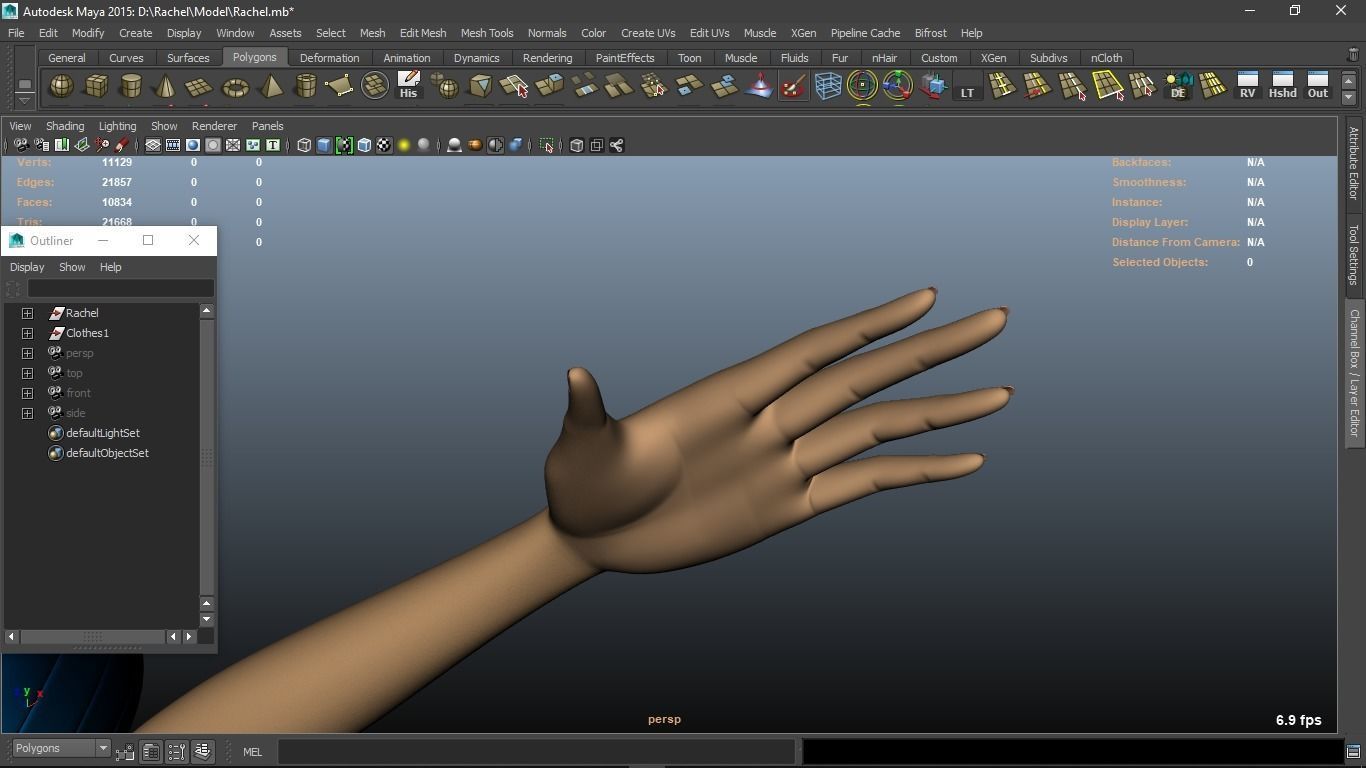Create a polygon plane from the shelf
Screen dimensions: 1366x768
tap(199, 86)
